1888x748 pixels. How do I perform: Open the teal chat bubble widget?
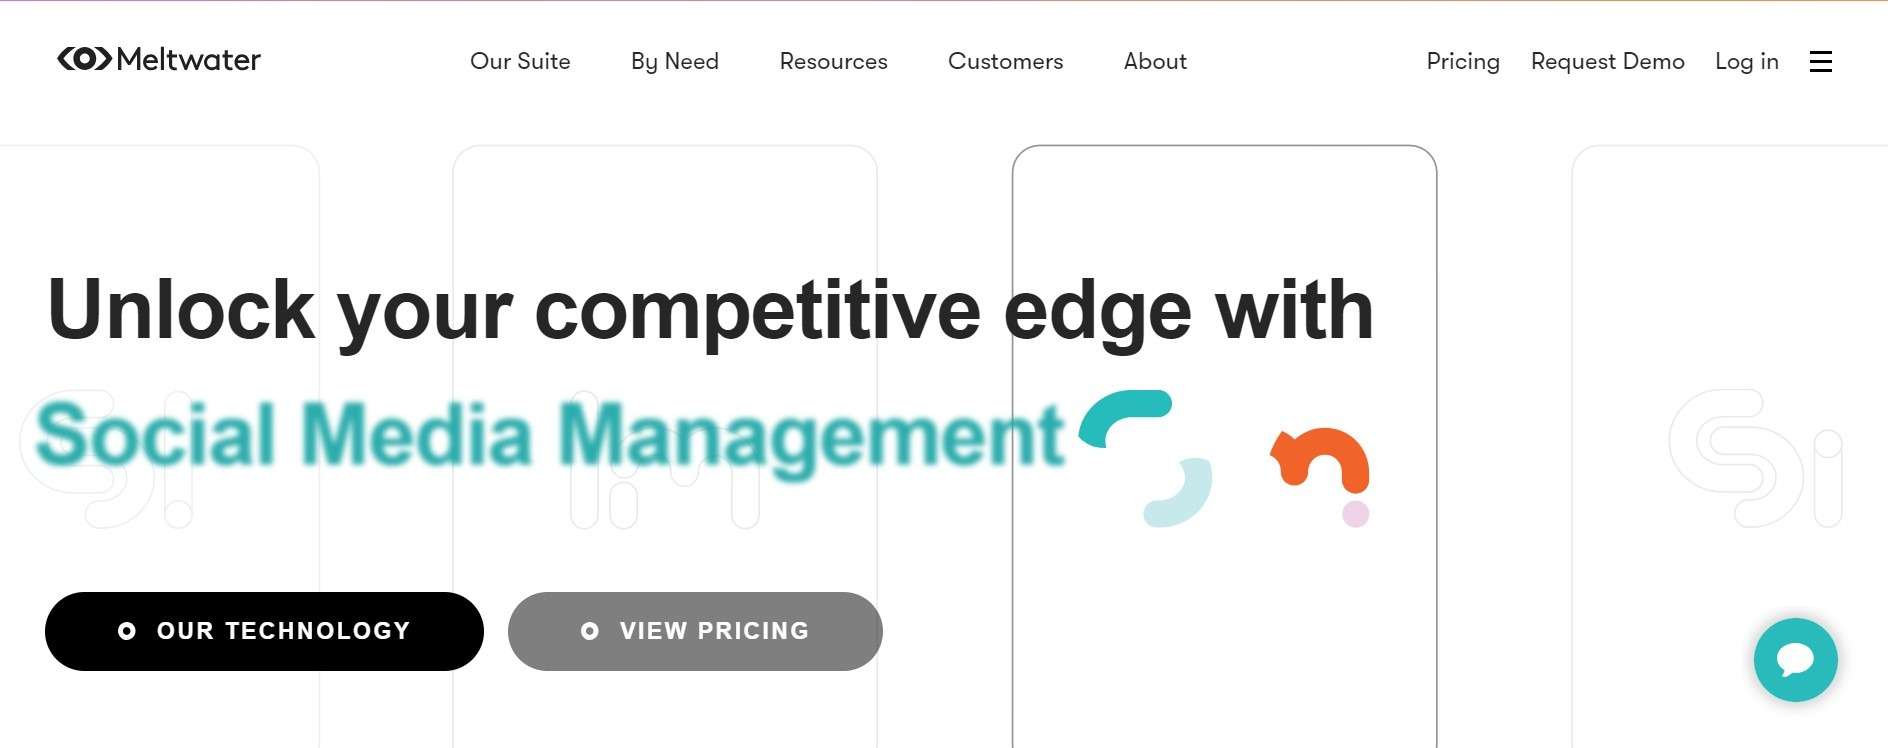pyautogui.click(x=1795, y=660)
